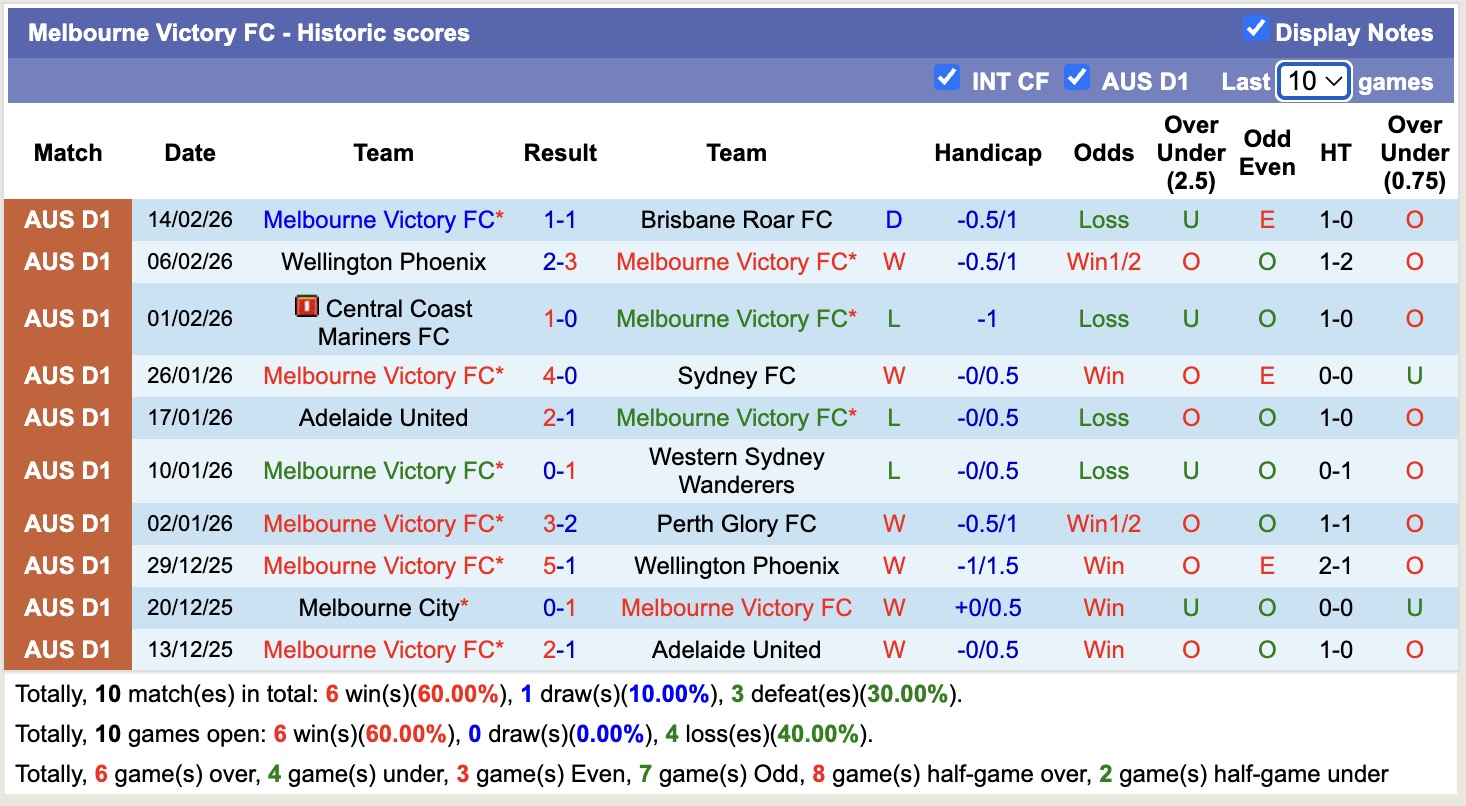The height and width of the screenshot is (806, 1466).
Task: Click the Date column header
Action: [189, 152]
